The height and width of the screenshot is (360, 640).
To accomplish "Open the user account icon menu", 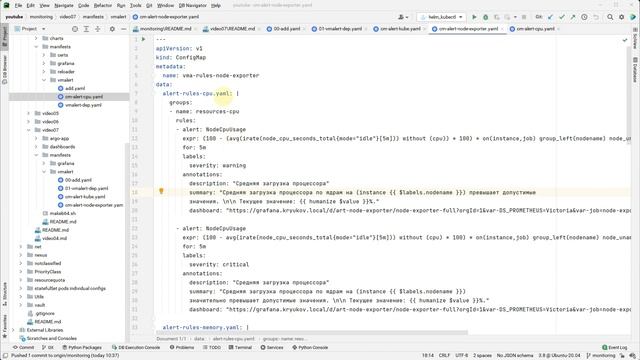I will [402, 17].
